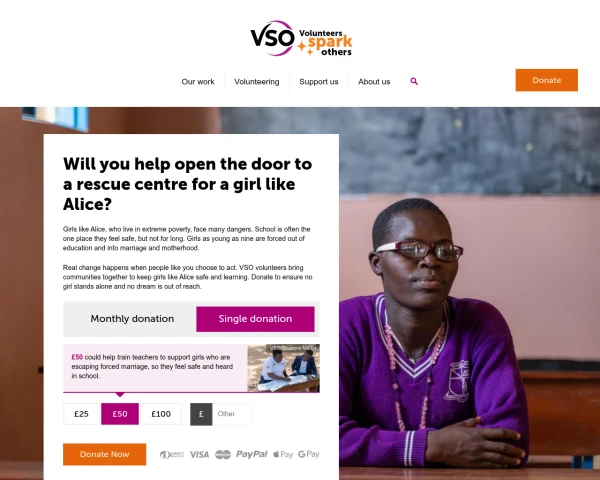Choose the £50 donation amount

120,414
